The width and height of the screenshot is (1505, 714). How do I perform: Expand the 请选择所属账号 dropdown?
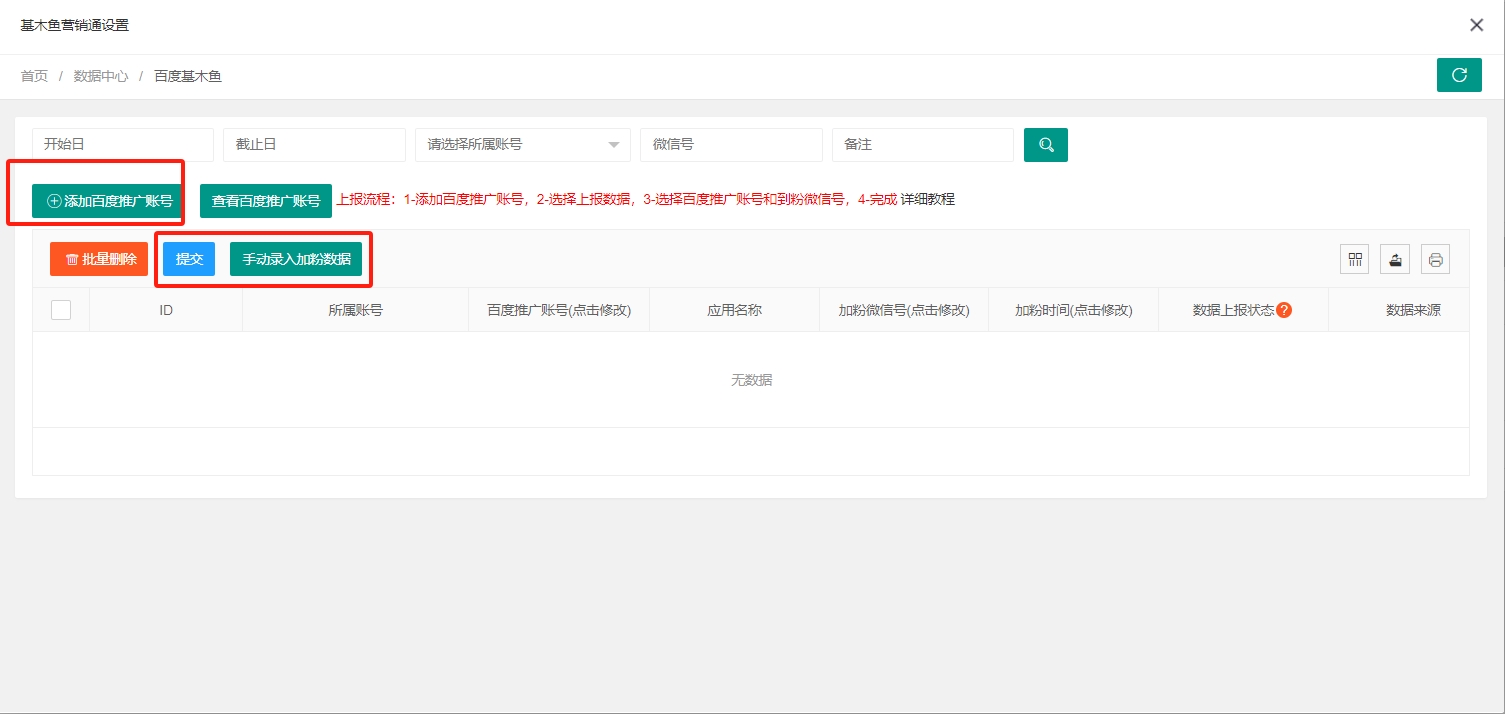(x=522, y=145)
